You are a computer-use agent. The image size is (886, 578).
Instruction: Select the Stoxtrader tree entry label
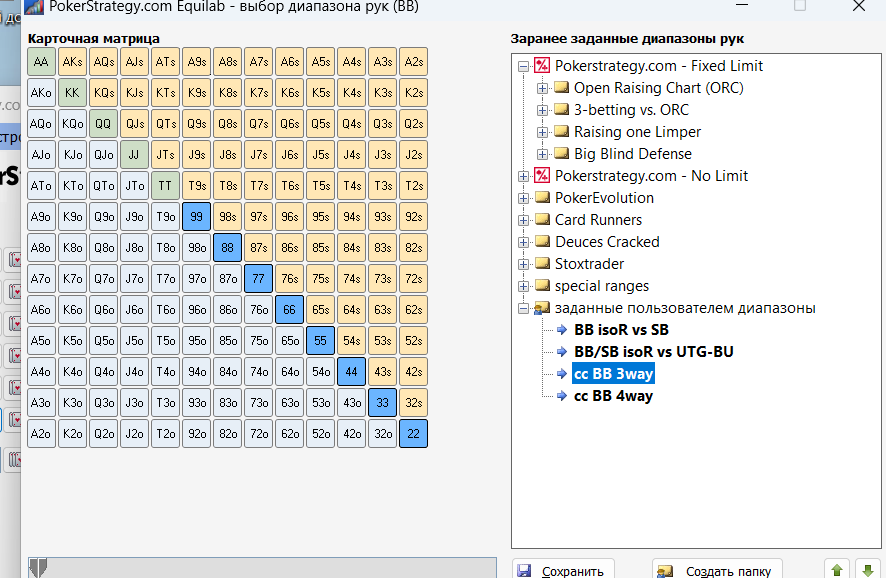[x=589, y=264]
